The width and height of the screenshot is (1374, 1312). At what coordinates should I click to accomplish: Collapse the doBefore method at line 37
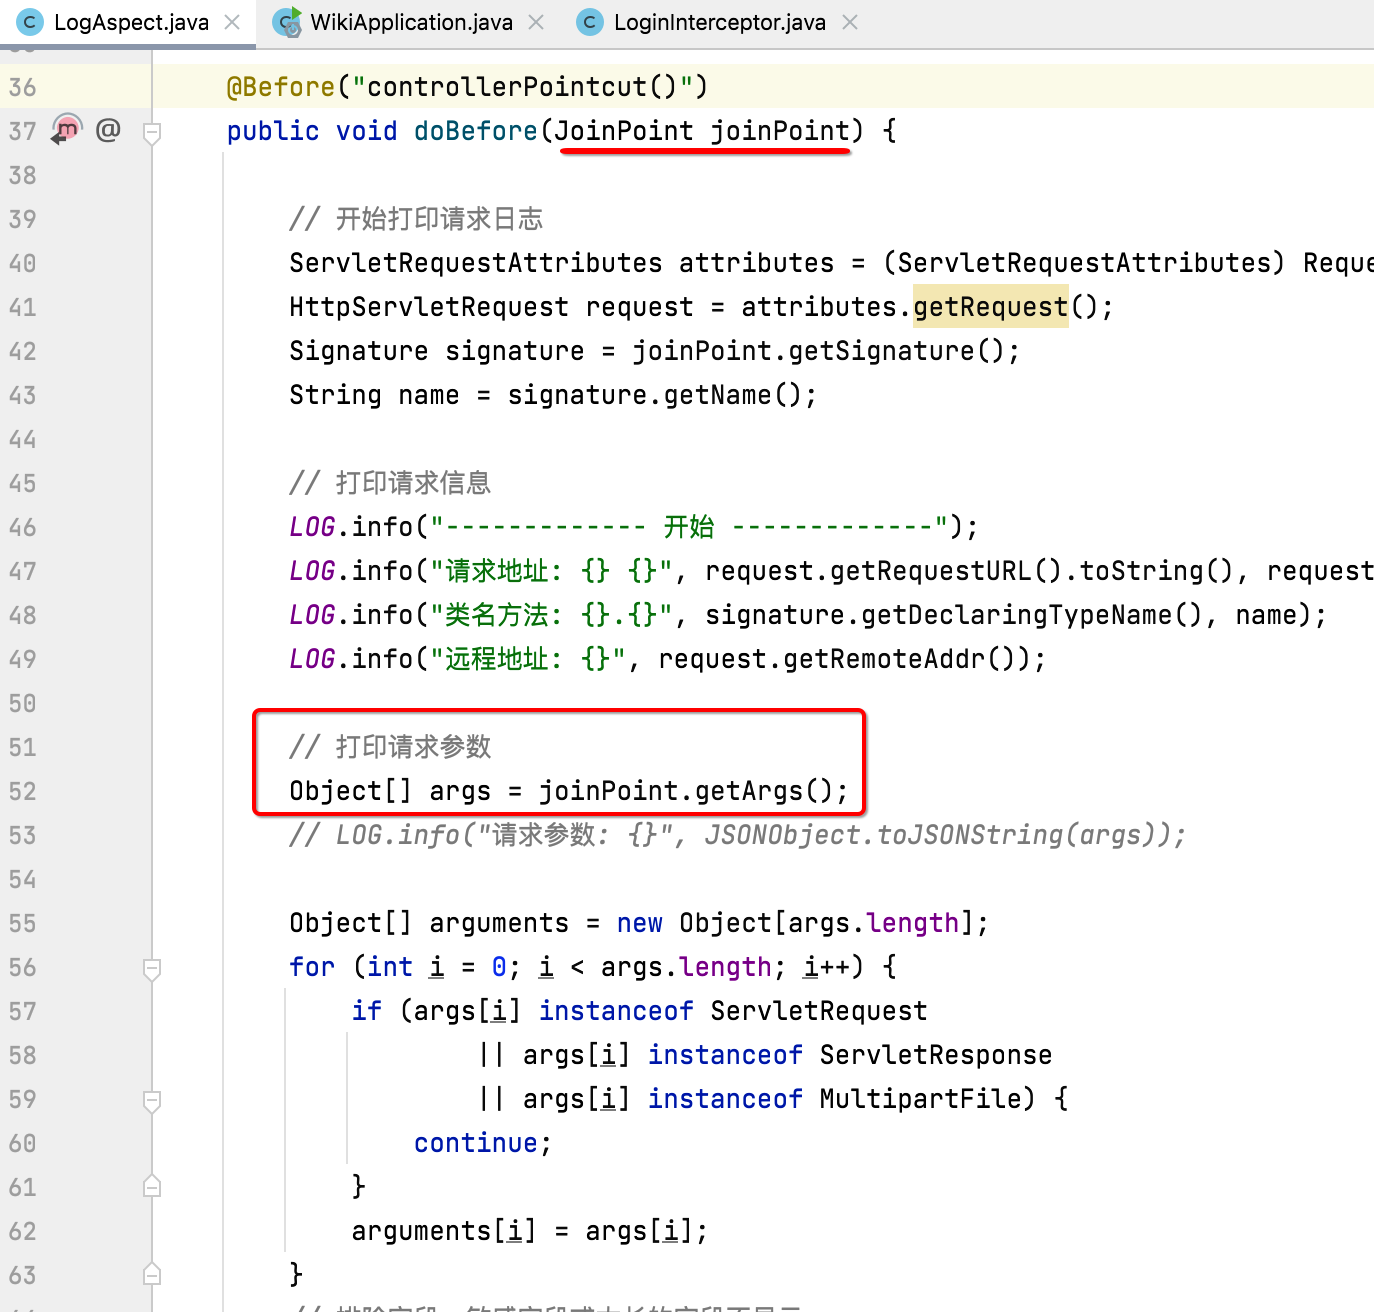click(152, 132)
